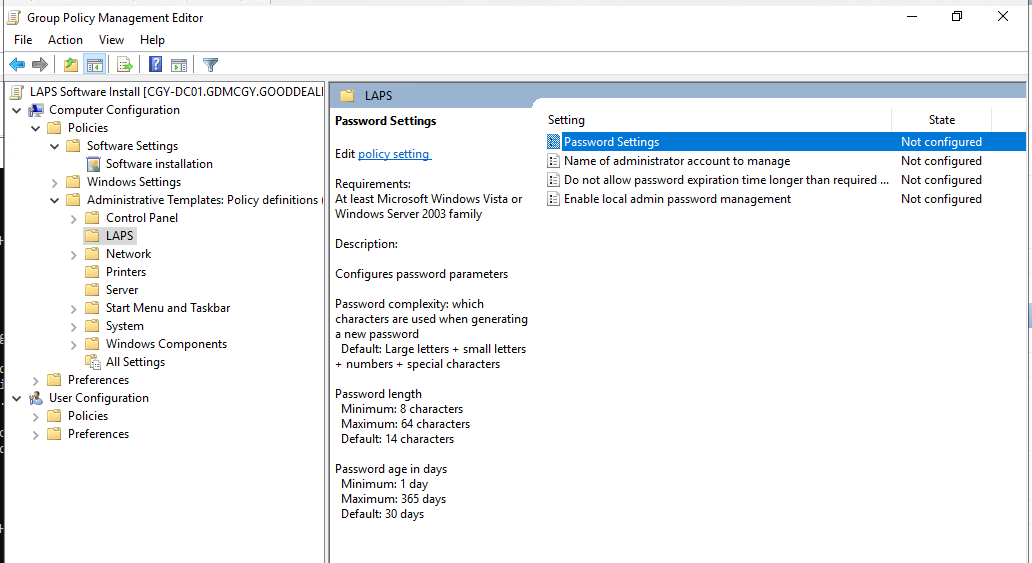Click the Software installation item icon
Viewport: 1032px width, 563px height.
coord(93,164)
